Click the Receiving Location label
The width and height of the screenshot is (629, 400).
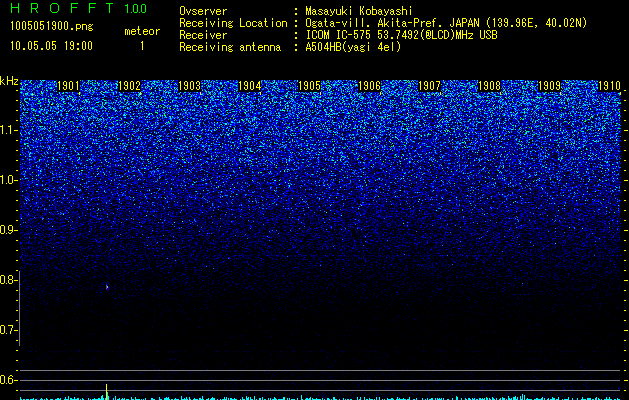click(233, 23)
